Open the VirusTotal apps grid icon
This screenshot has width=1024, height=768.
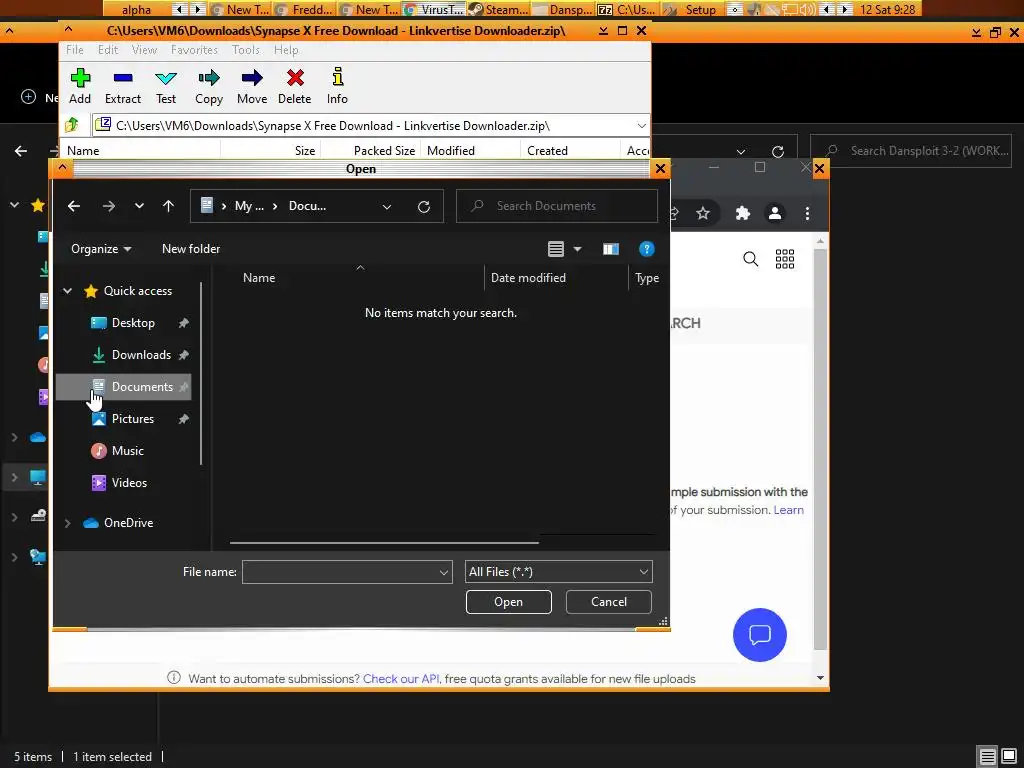(x=785, y=259)
